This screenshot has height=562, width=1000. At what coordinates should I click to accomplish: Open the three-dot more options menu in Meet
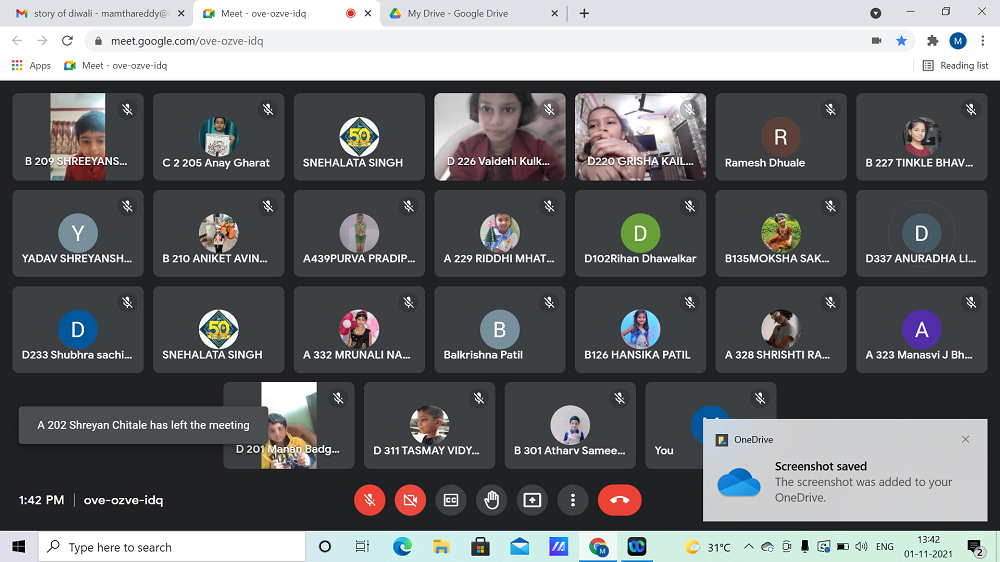[572, 500]
